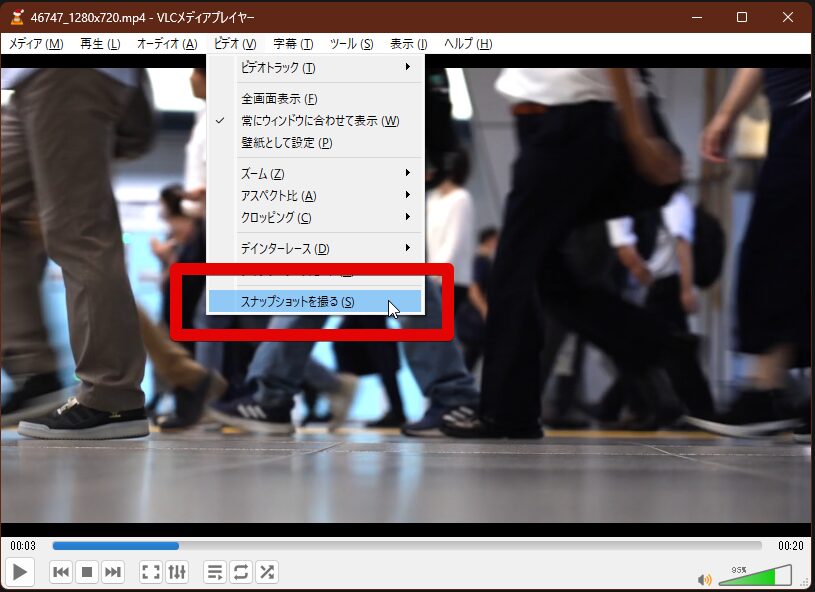Select スナップショットを撮る menu entry
The height and width of the screenshot is (592, 815).
298,301
